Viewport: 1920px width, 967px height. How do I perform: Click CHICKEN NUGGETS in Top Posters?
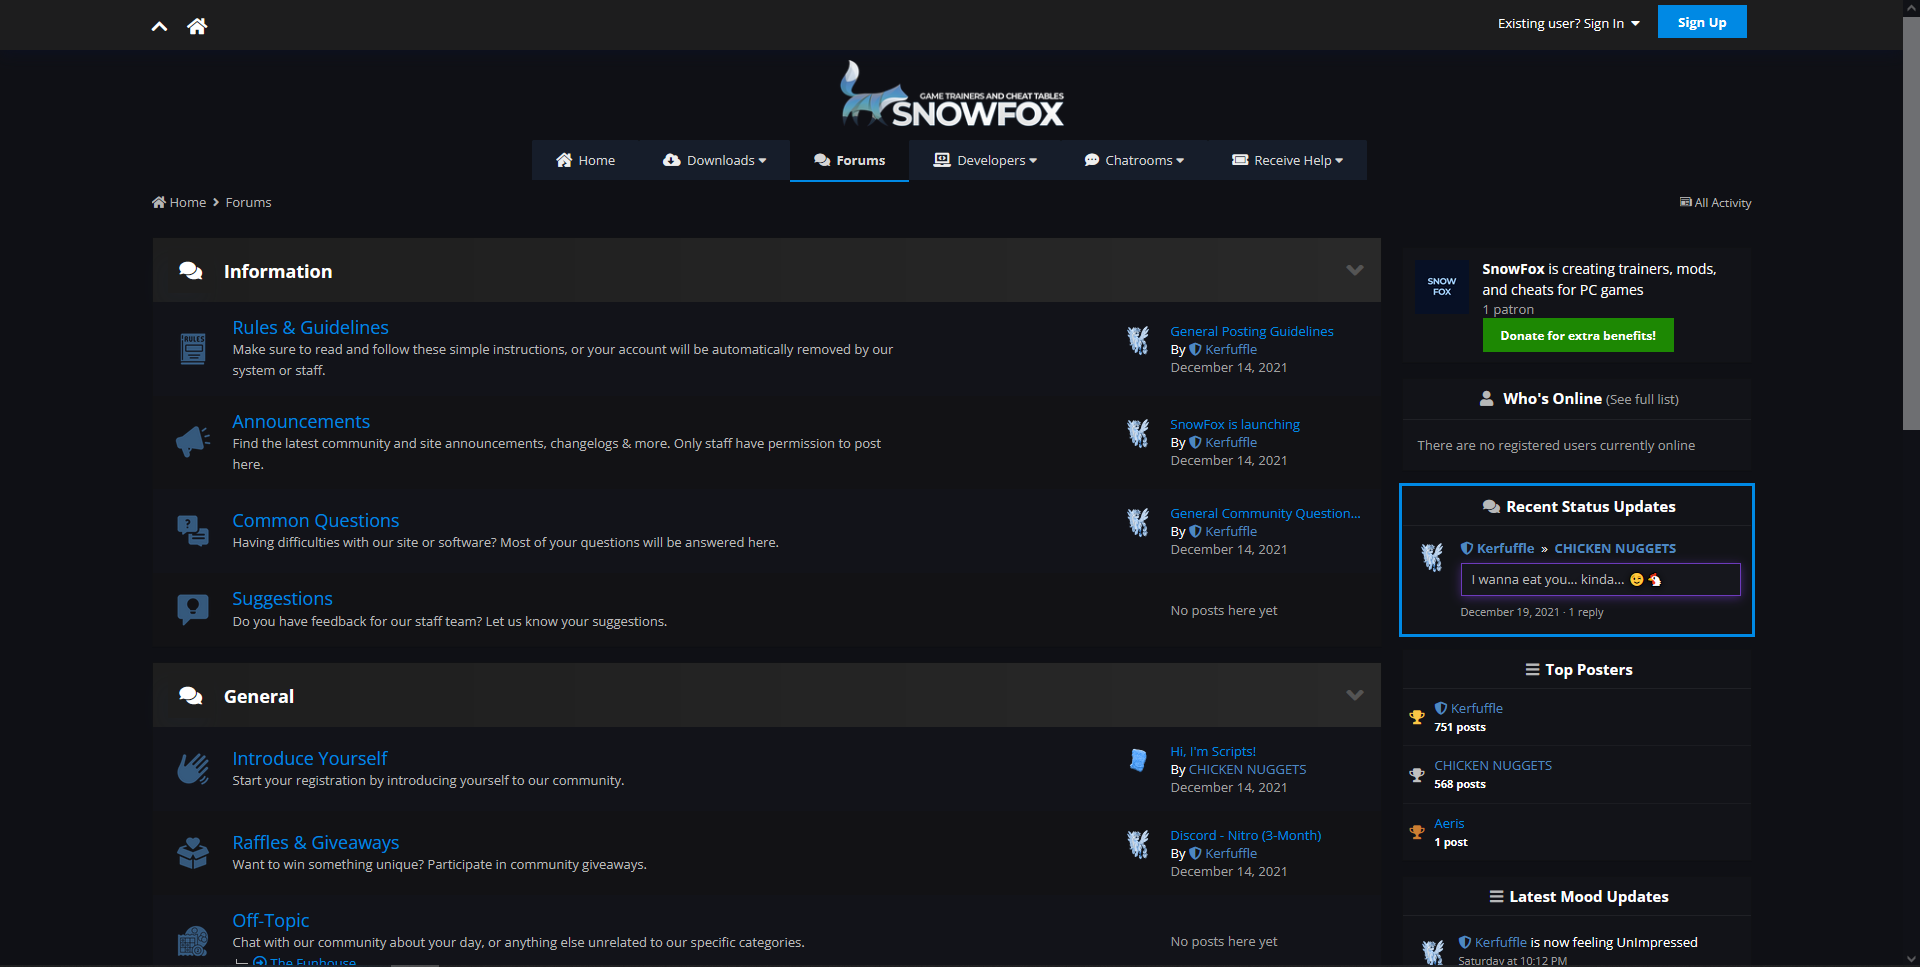click(x=1493, y=765)
